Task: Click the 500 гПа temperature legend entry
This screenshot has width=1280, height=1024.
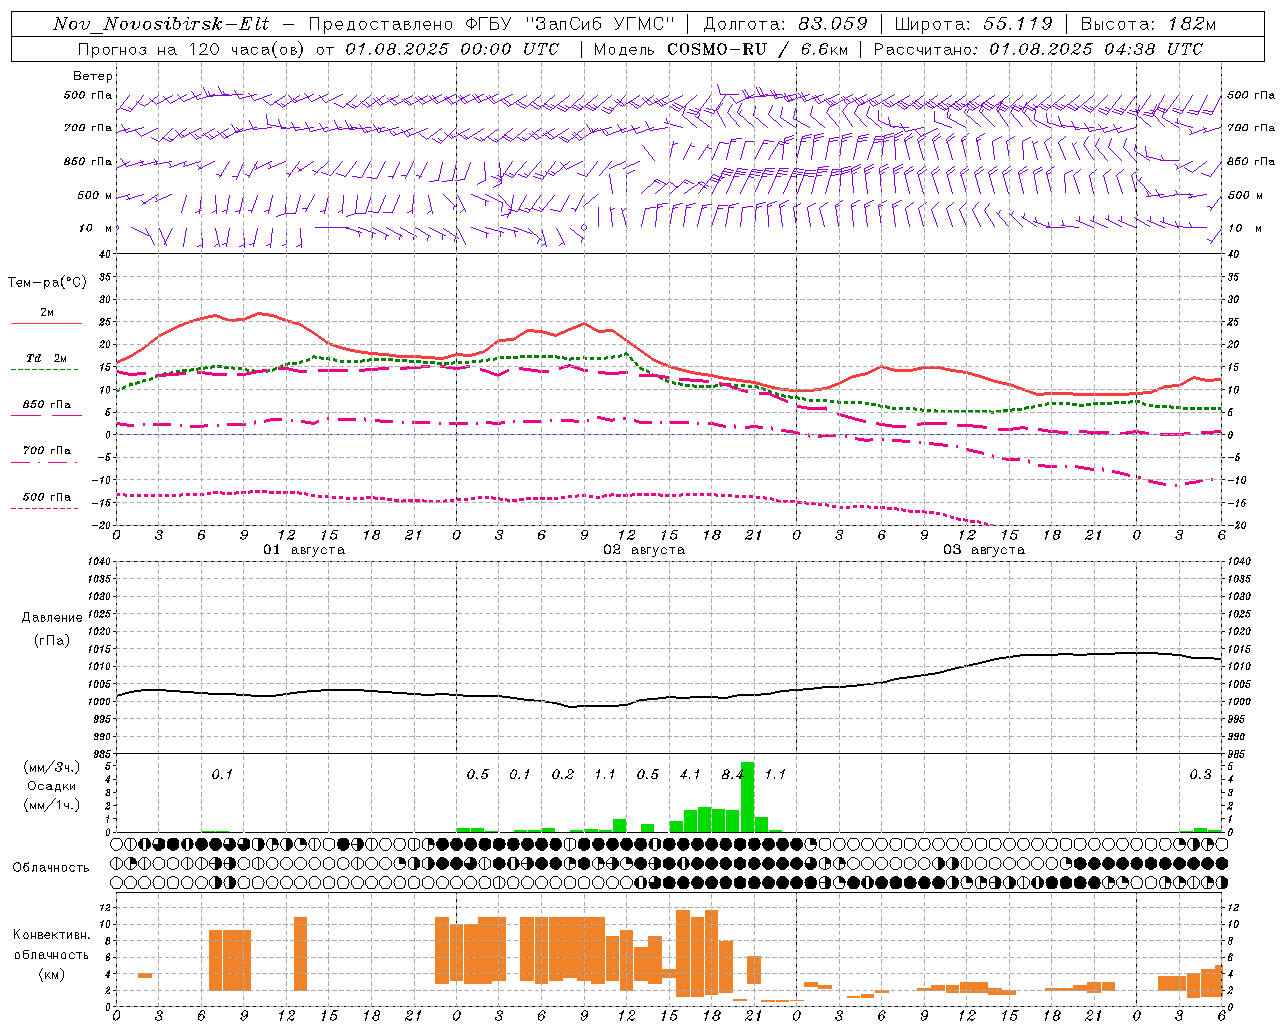Action: pyautogui.click(x=46, y=497)
